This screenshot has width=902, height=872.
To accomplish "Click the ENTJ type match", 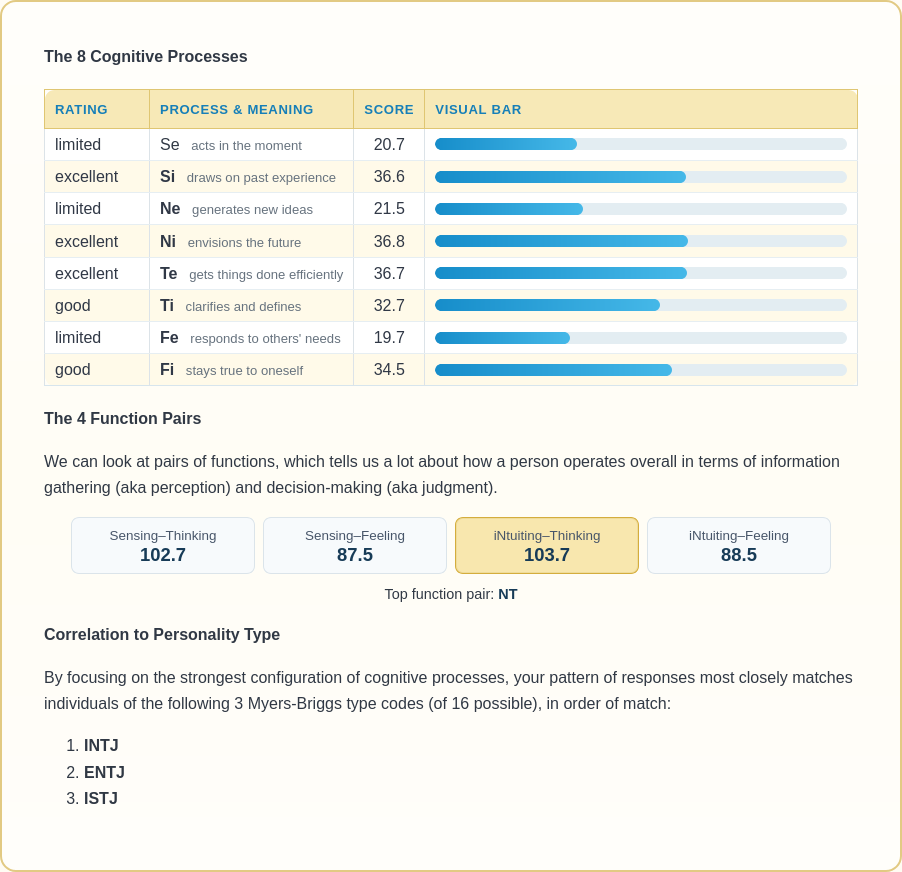I will coord(104,772).
